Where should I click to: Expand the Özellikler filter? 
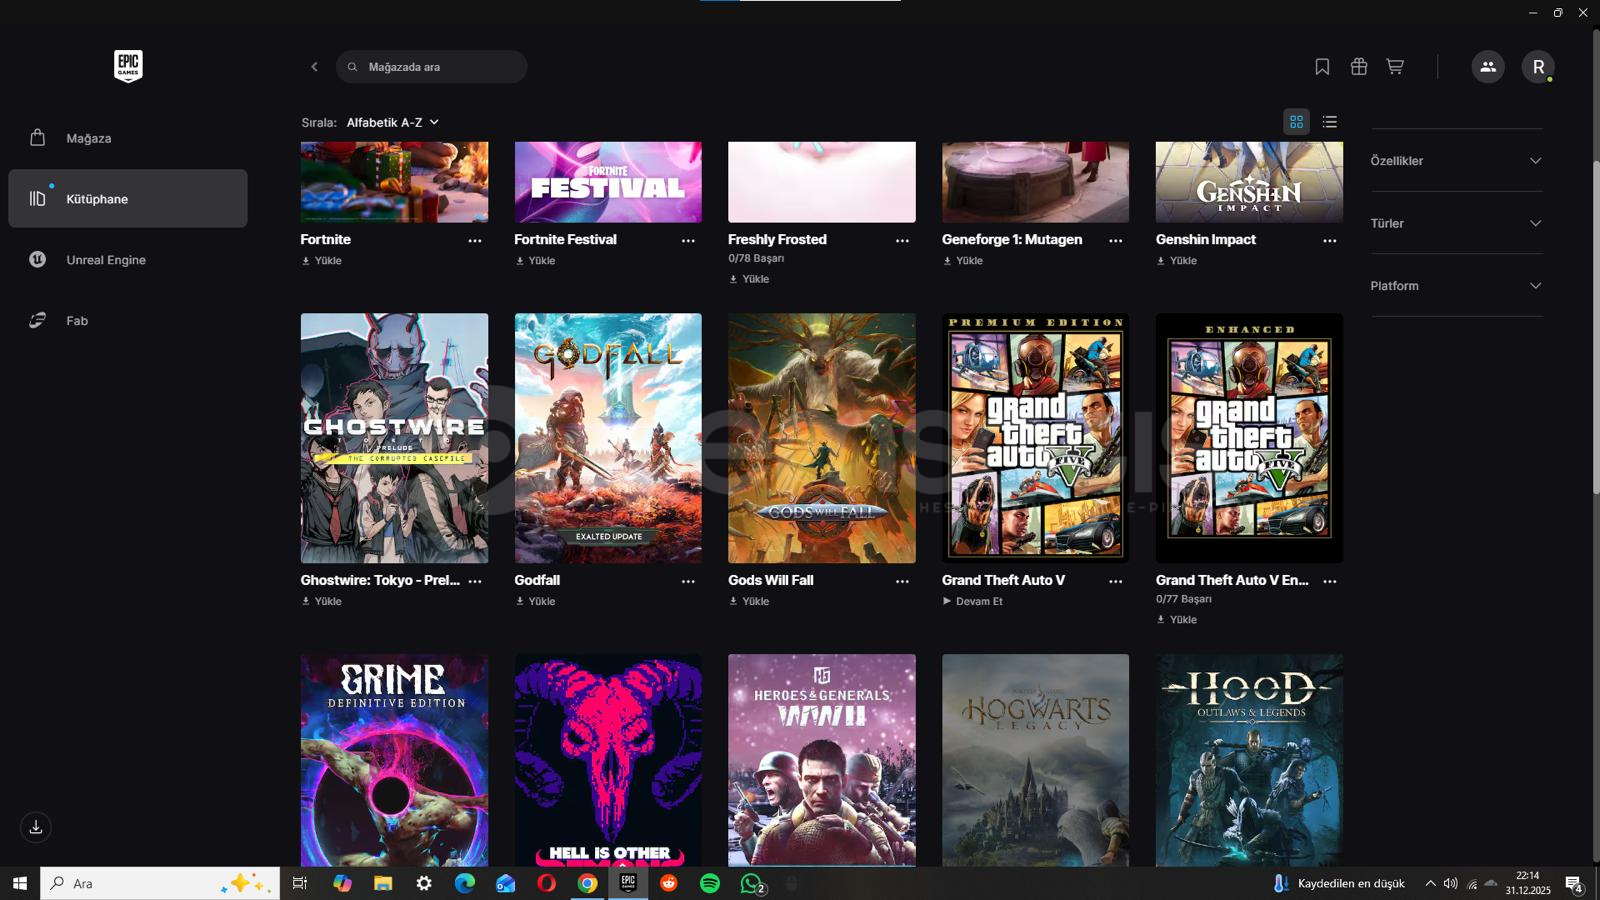click(1456, 161)
